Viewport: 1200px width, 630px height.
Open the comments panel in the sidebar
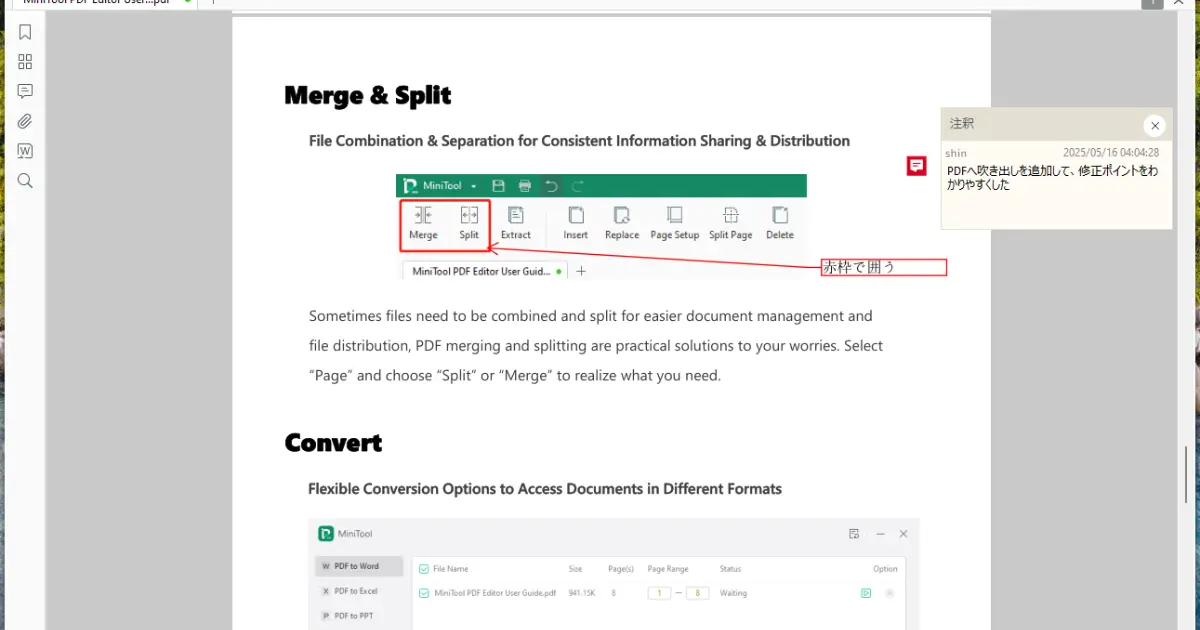(x=25, y=91)
